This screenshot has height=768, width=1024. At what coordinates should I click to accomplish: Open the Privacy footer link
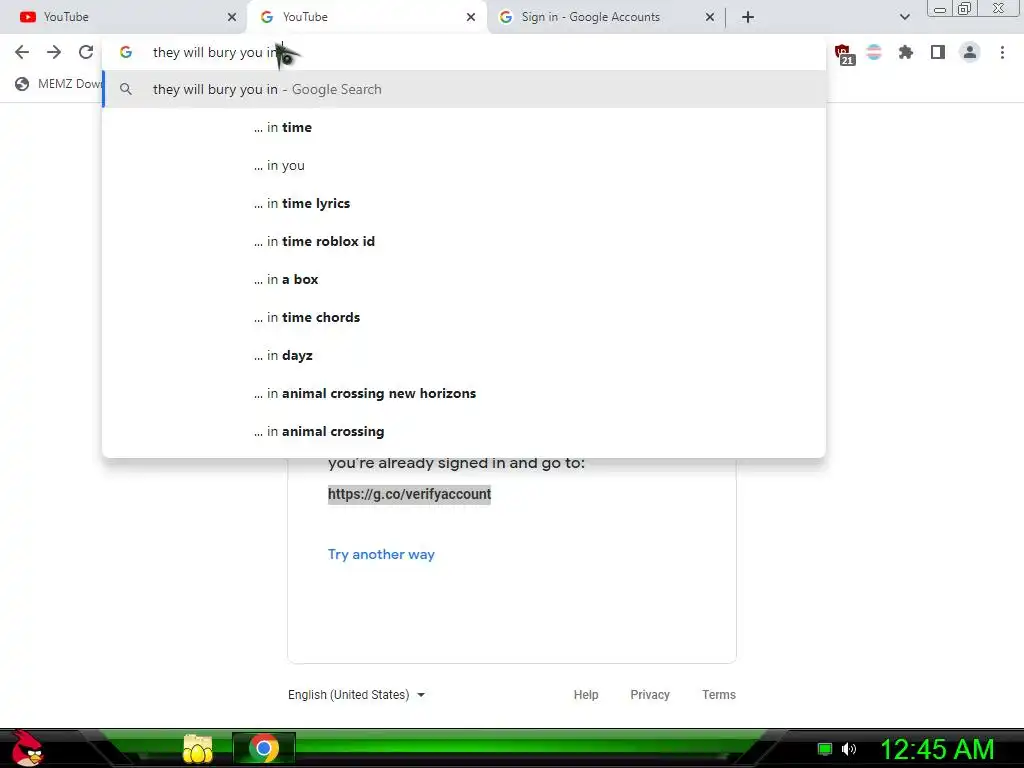tap(650, 695)
